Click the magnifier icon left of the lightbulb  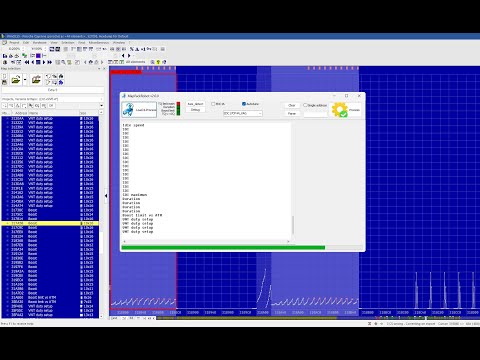[152, 62]
